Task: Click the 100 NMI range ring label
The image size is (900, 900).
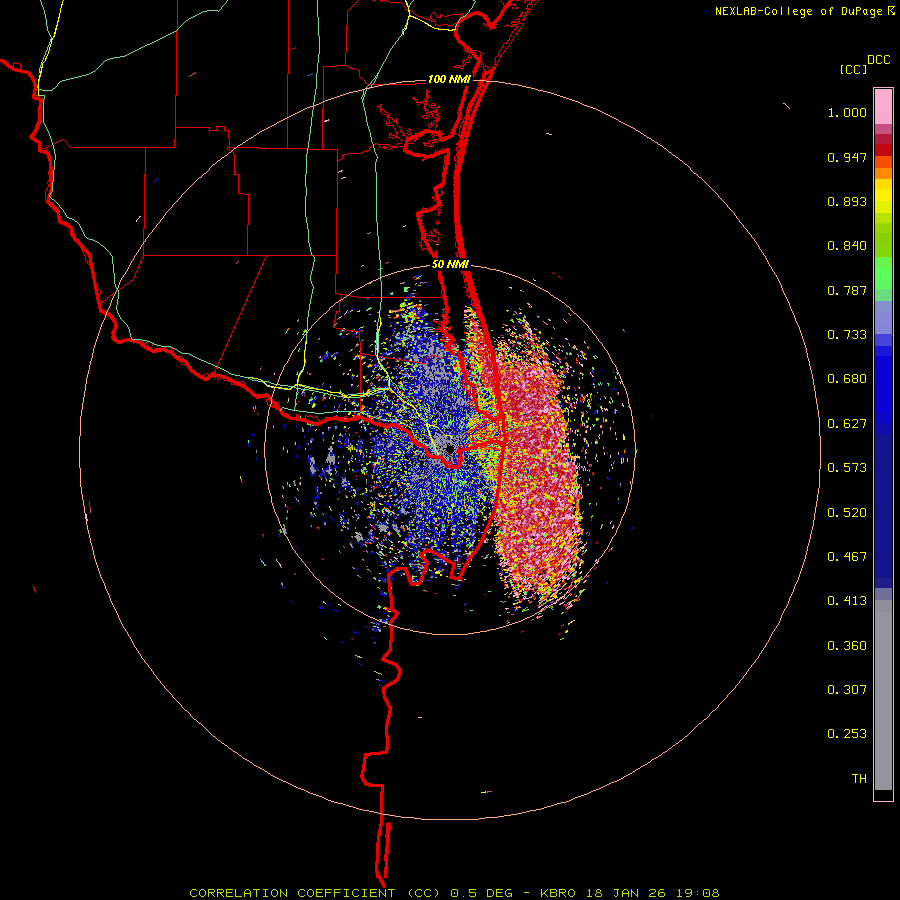Action: 449,79
